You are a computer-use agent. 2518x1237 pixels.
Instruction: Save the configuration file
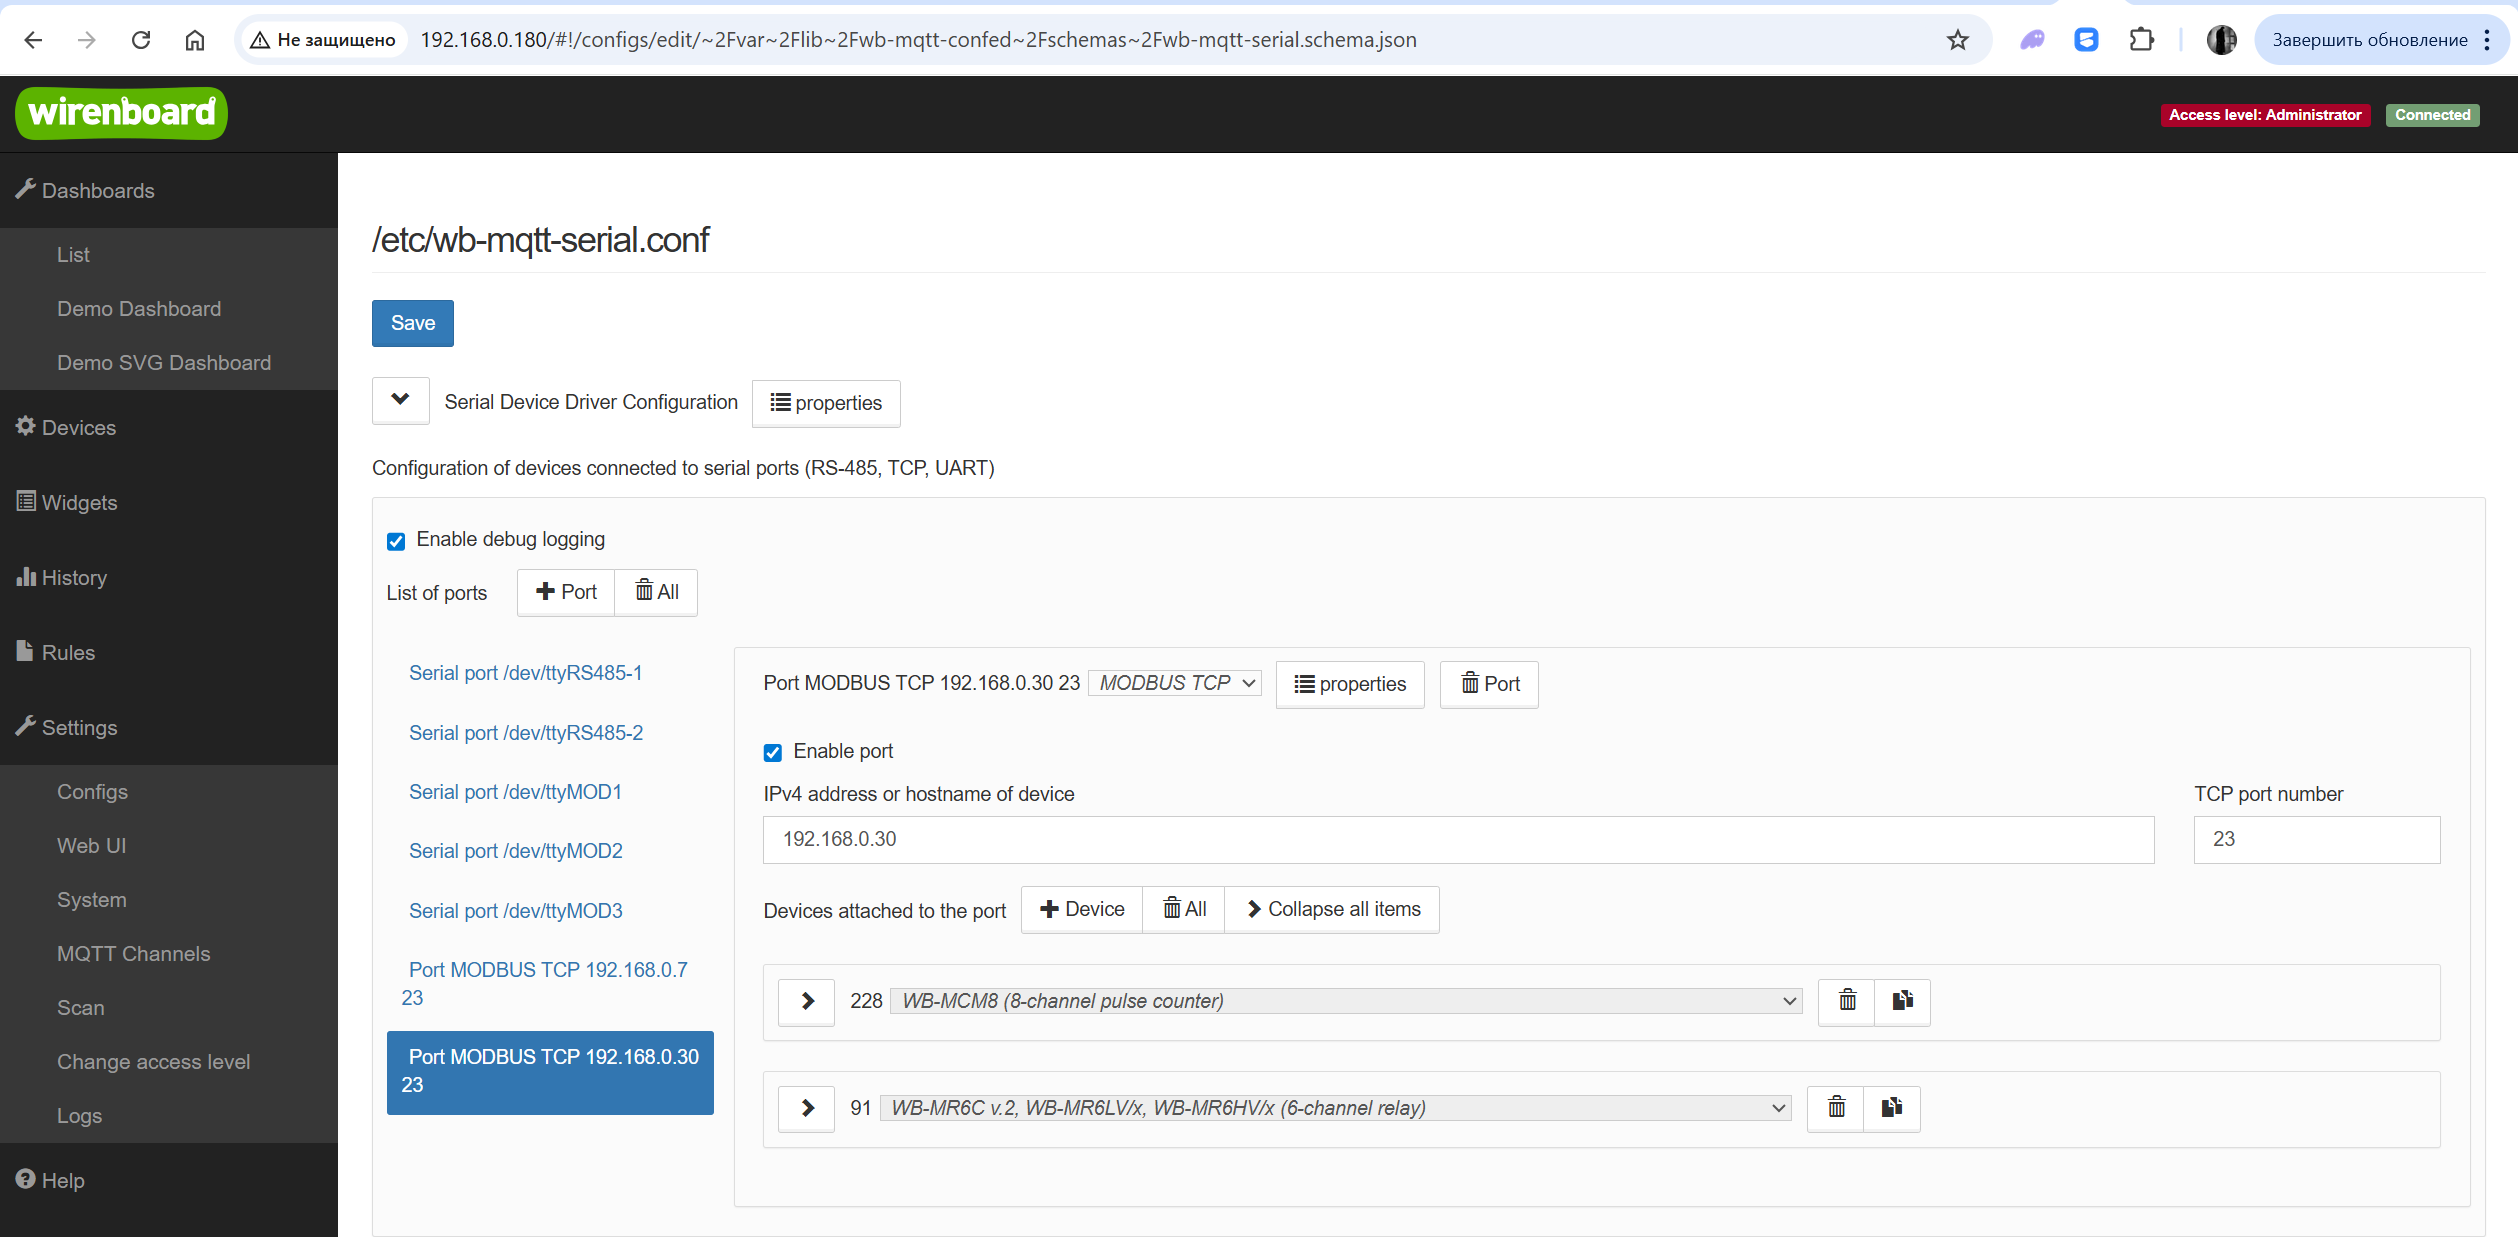412,323
